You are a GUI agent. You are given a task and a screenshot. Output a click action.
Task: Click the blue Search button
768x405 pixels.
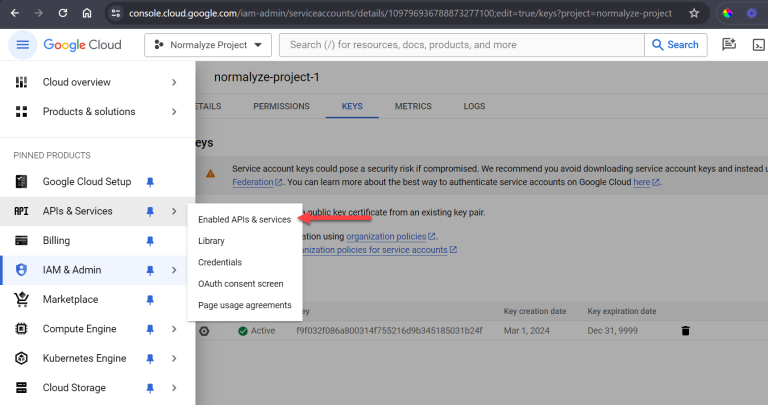675,45
